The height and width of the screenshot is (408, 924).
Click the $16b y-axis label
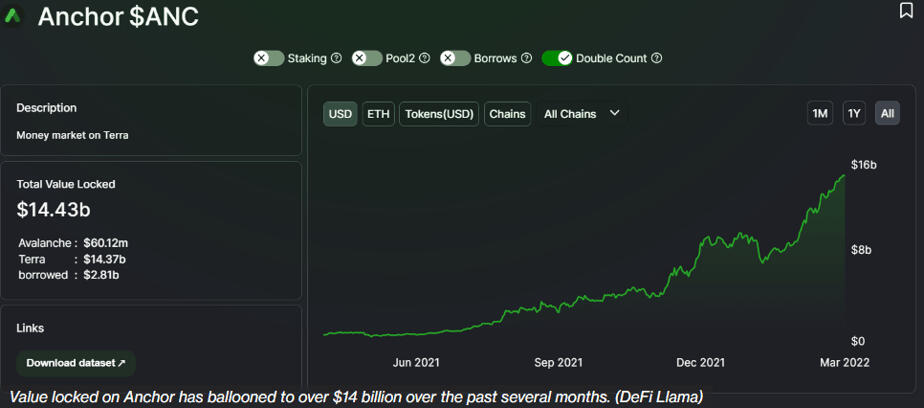tap(864, 165)
